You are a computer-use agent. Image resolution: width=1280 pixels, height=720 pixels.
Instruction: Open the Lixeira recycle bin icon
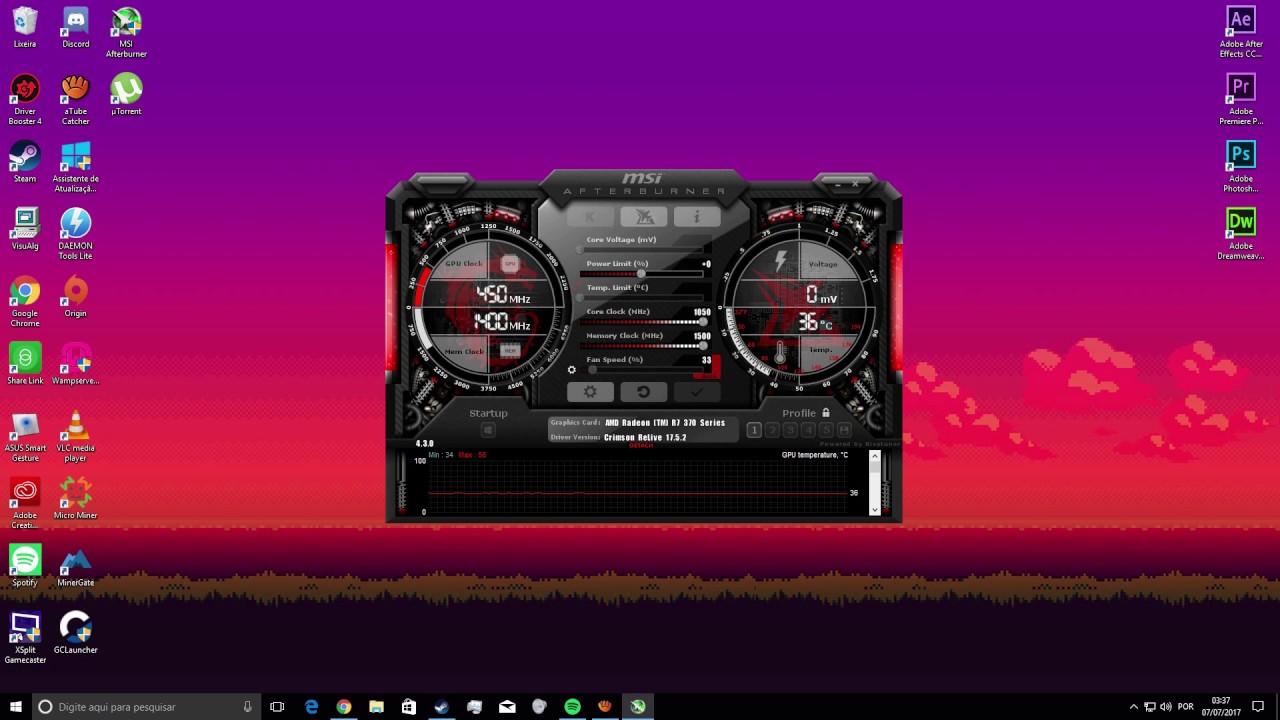click(25, 28)
